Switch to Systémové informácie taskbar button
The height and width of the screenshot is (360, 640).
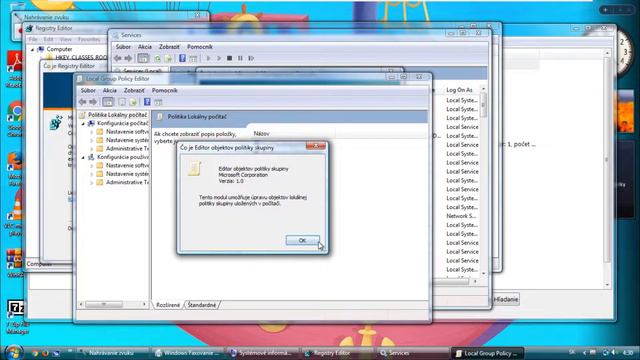pos(264,353)
